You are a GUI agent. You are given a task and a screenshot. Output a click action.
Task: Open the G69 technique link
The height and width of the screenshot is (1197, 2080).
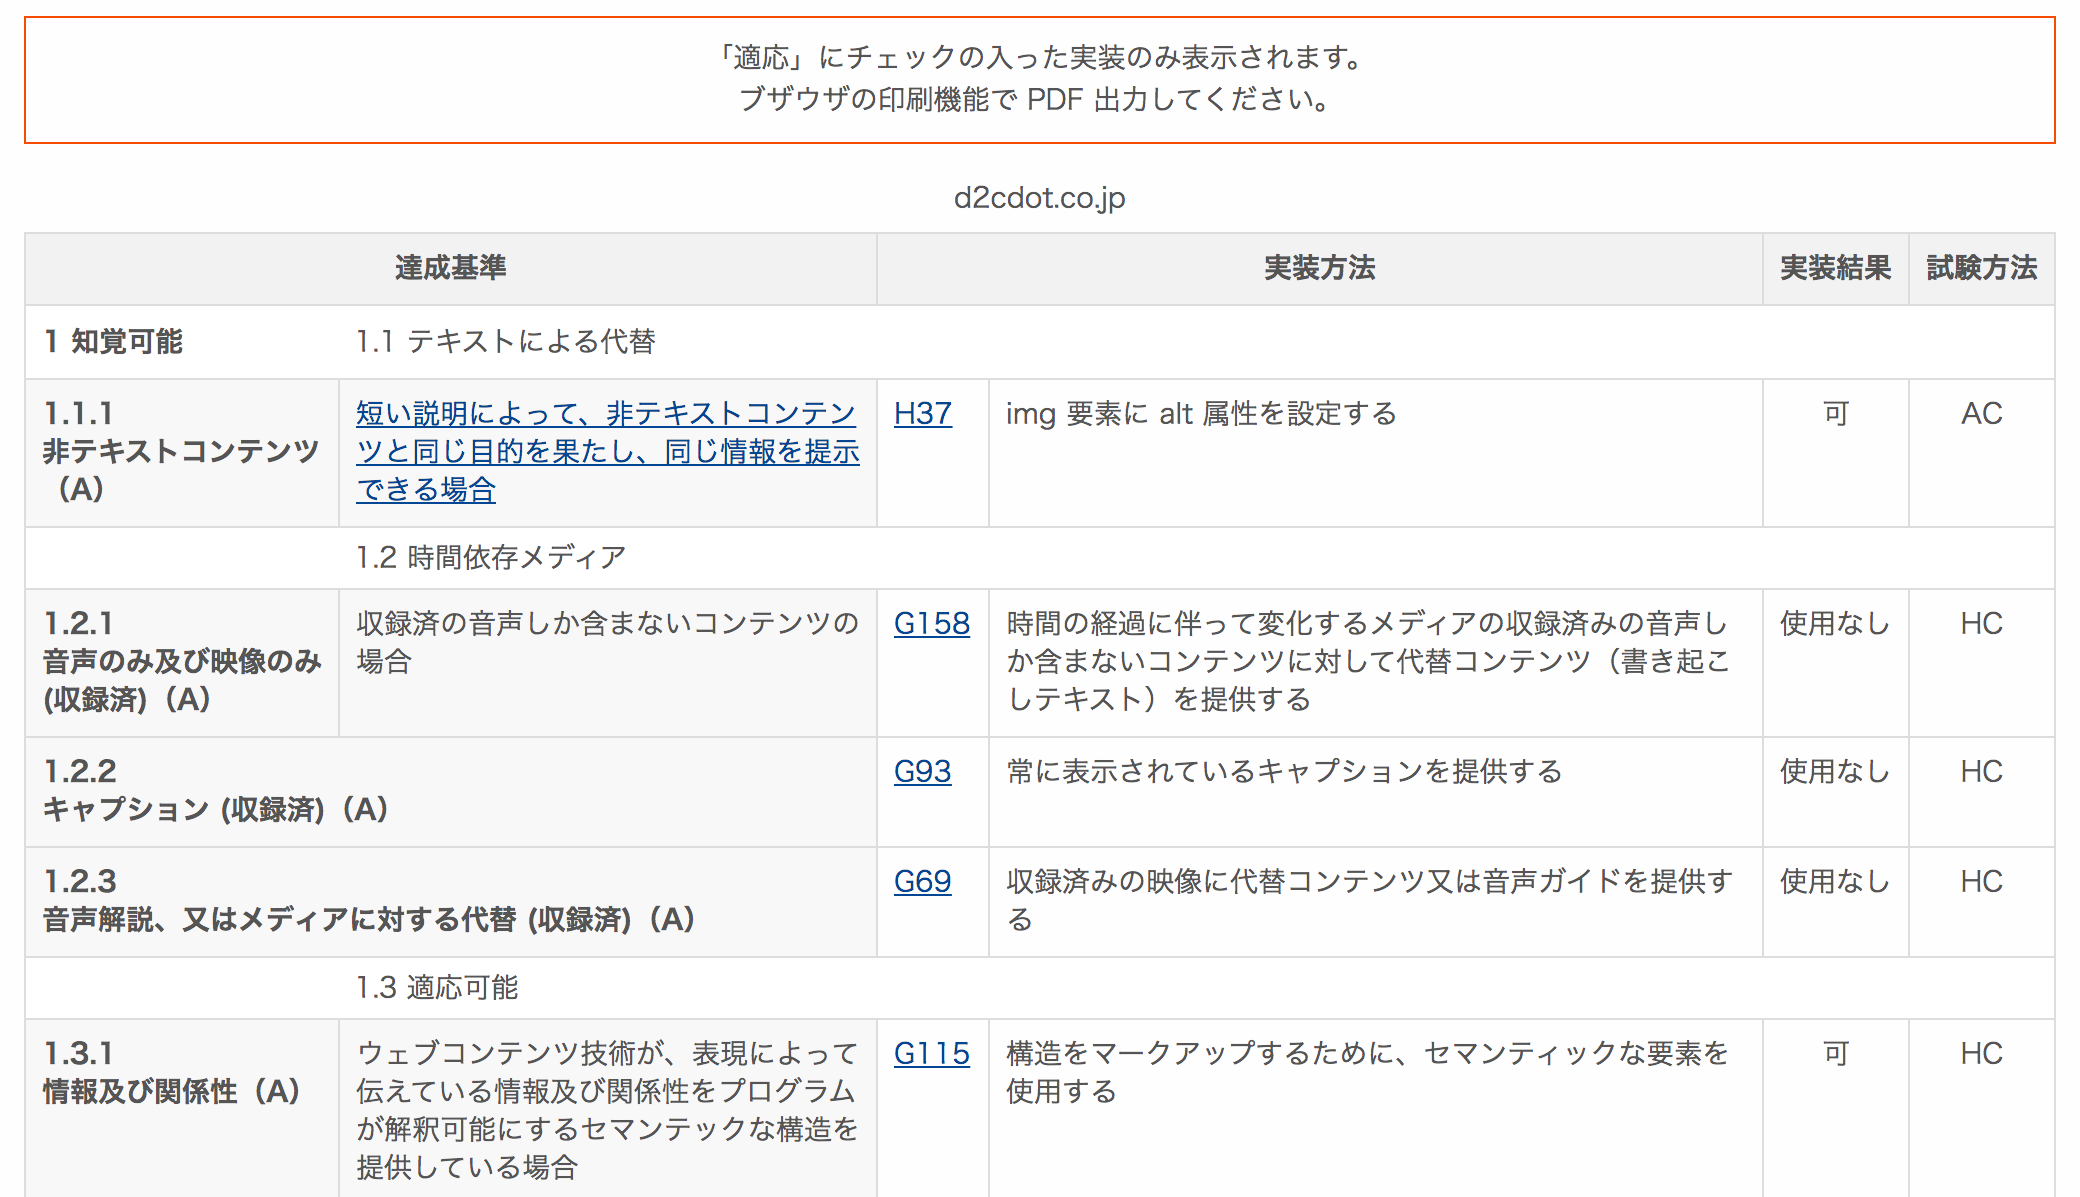pos(922,881)
